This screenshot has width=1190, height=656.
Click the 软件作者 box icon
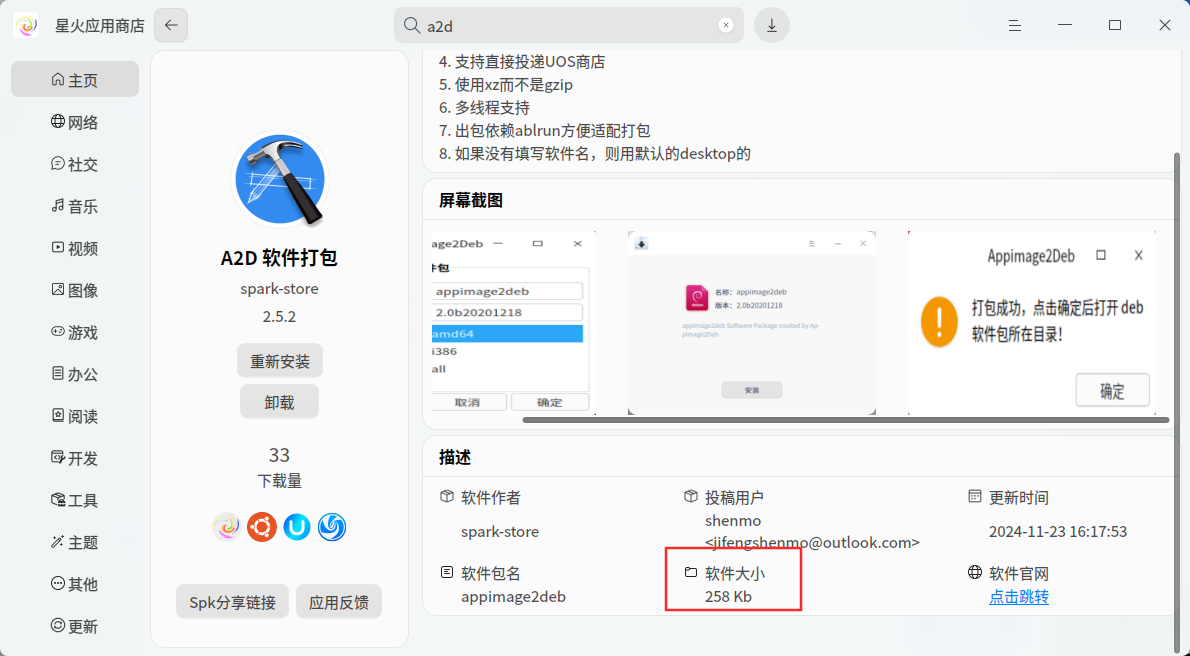(446, 497)
